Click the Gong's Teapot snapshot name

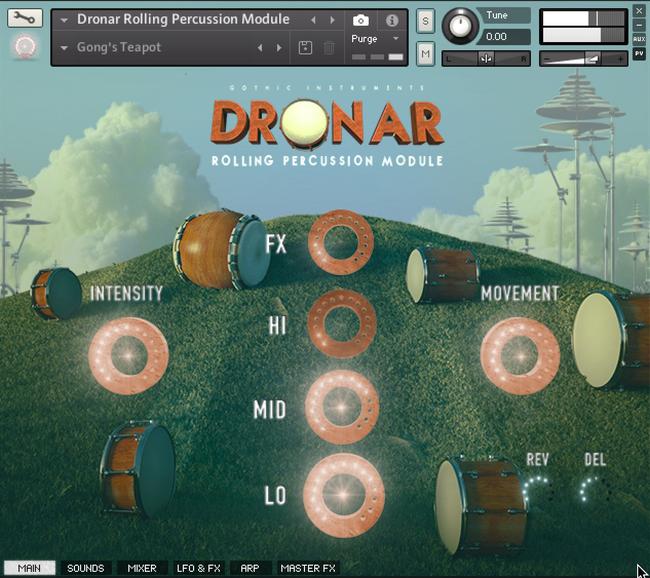(119, 47)
